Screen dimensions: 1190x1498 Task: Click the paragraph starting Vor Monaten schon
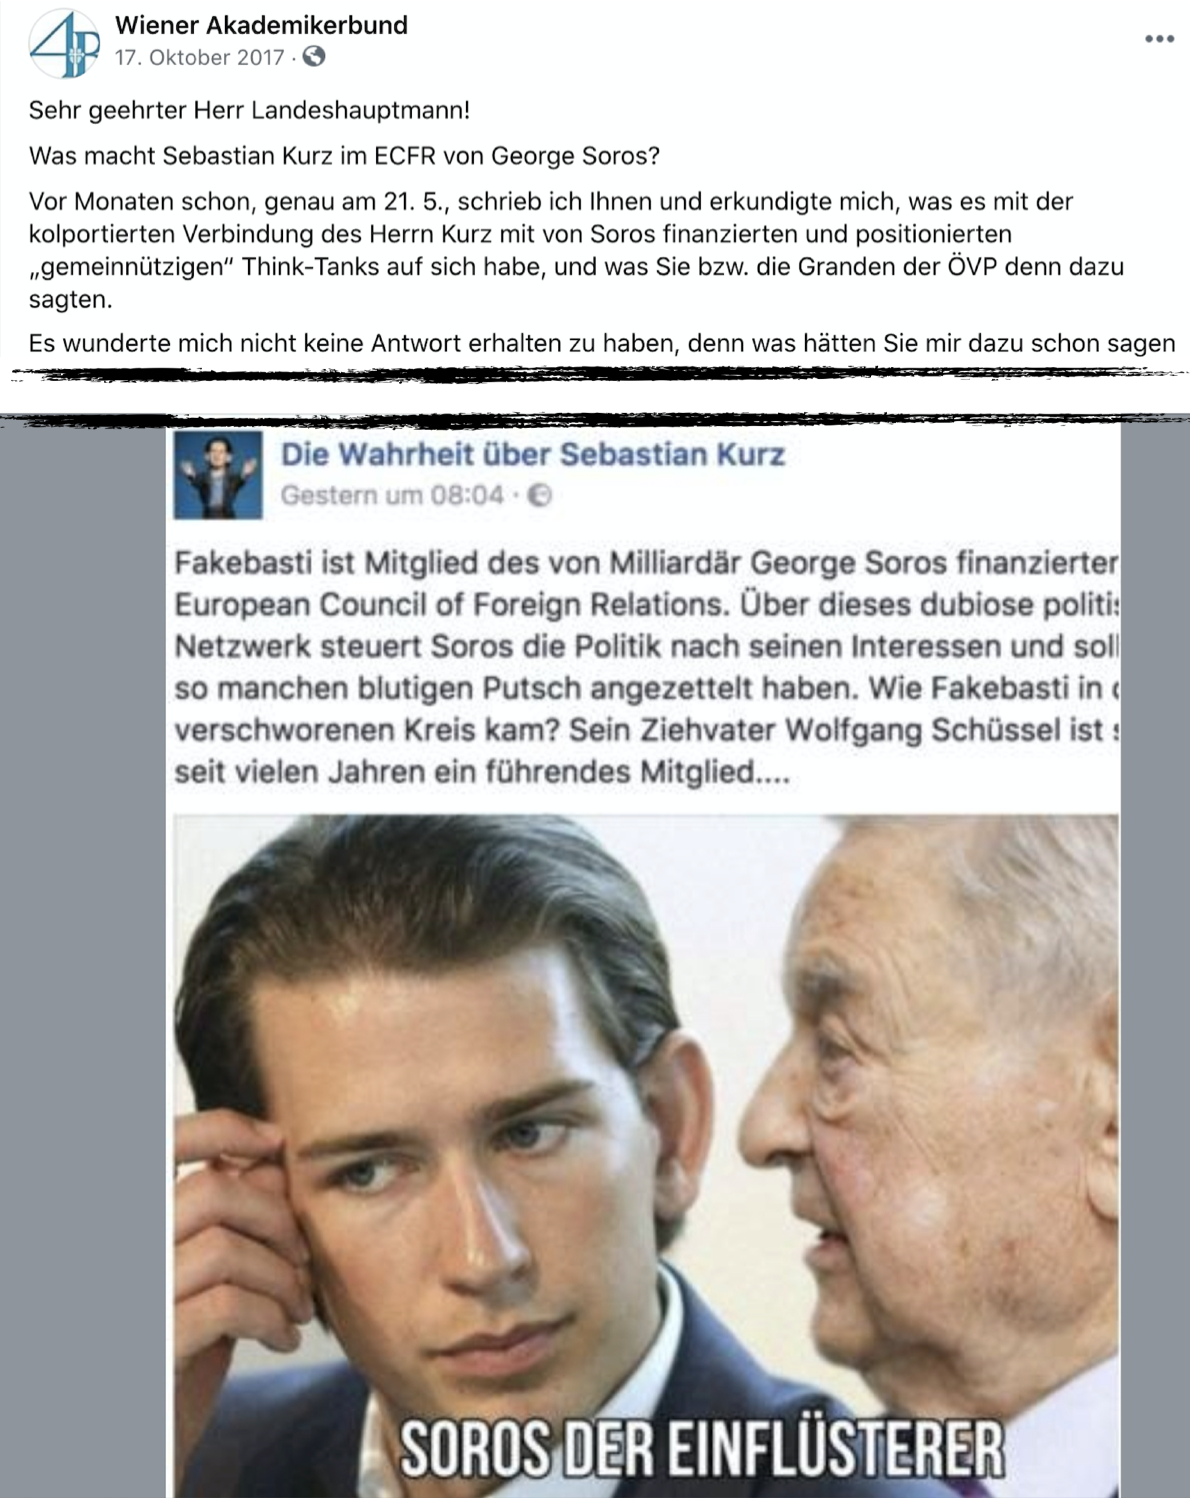click(577, 250)
